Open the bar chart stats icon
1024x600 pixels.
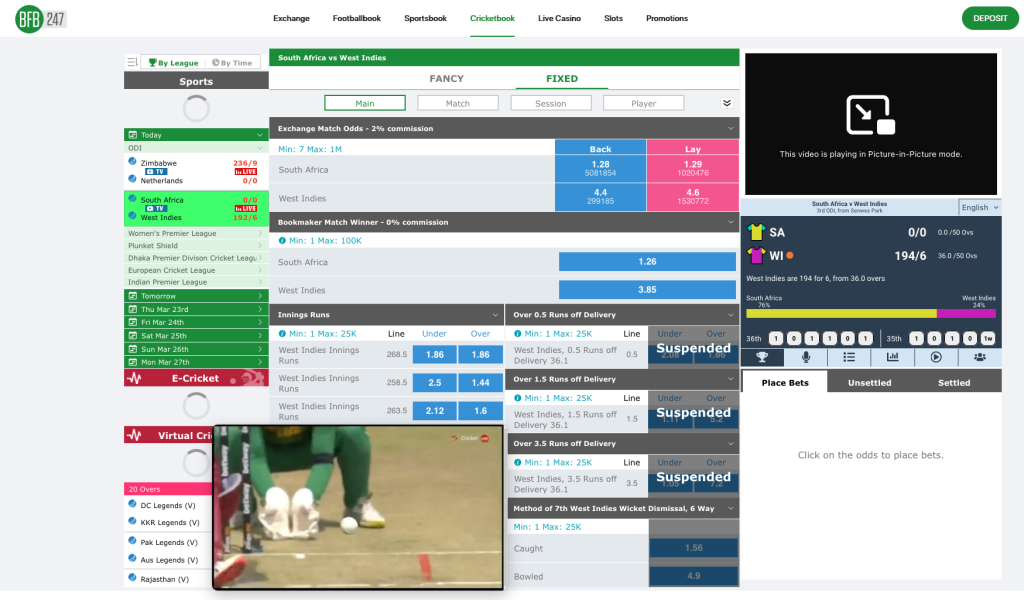[x=892, y=357]
